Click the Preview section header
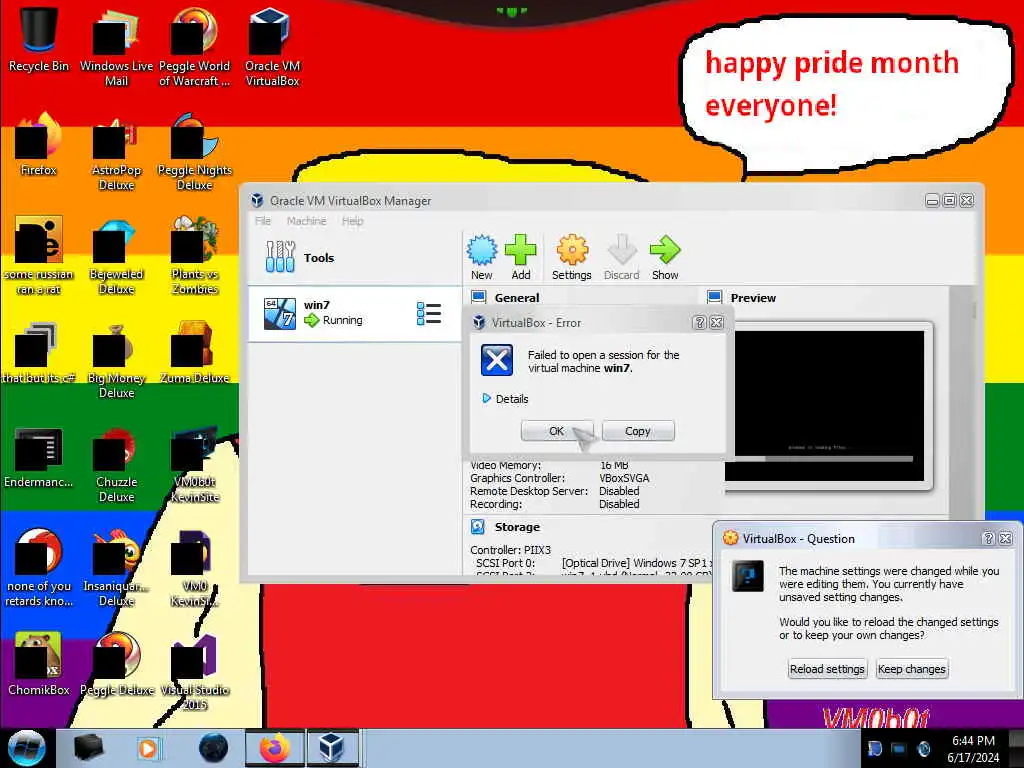1024x768 pixels. tap(753, 298)
